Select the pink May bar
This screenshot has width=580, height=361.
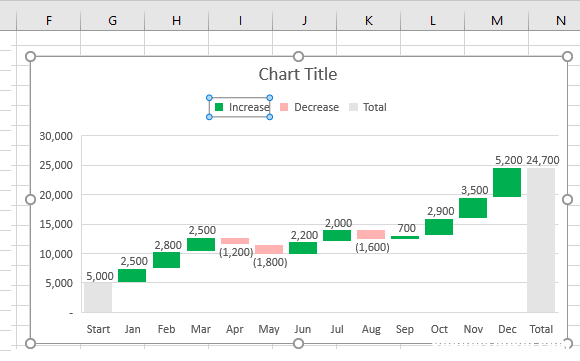269,249
